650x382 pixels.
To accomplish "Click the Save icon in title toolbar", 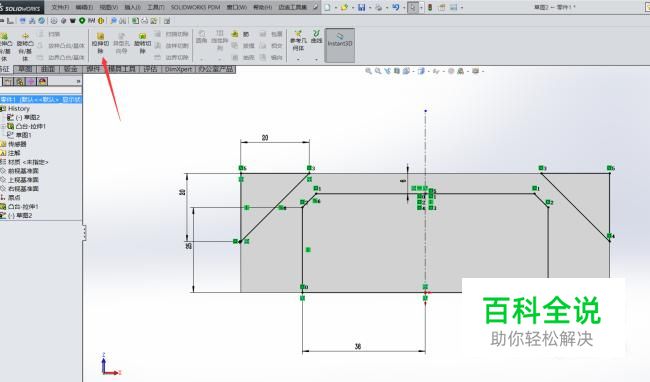I will click(361, 7).
